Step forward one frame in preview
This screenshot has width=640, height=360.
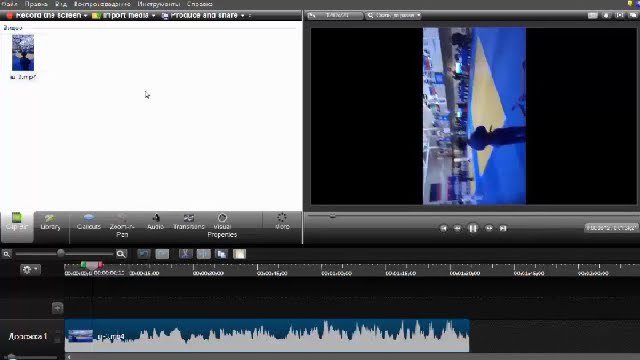tap(489, 229)
